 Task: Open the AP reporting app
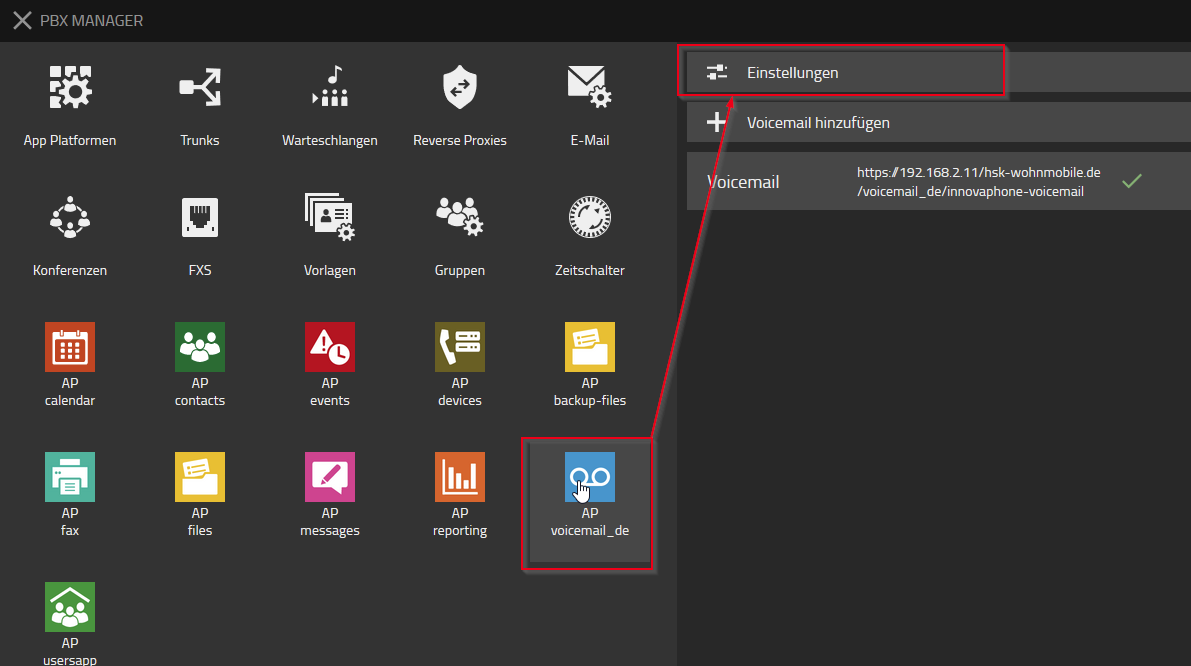pos(460,477)
